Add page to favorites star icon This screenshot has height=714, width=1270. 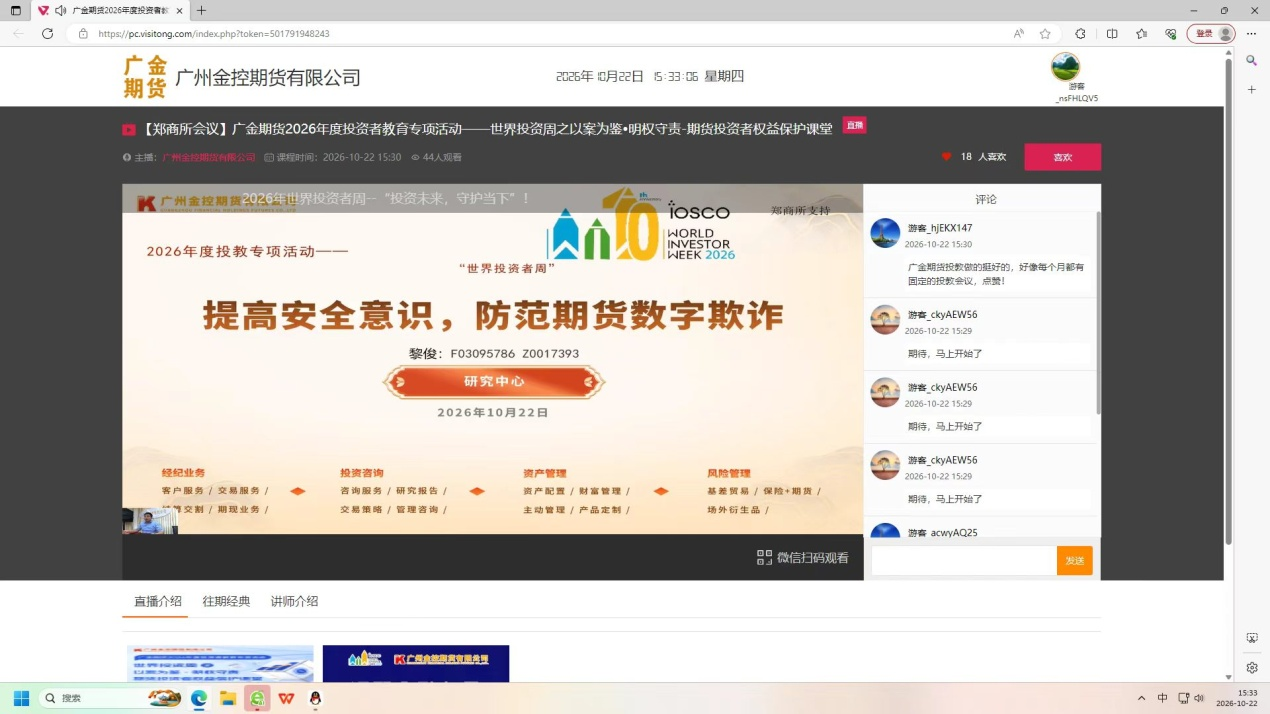1045,33
